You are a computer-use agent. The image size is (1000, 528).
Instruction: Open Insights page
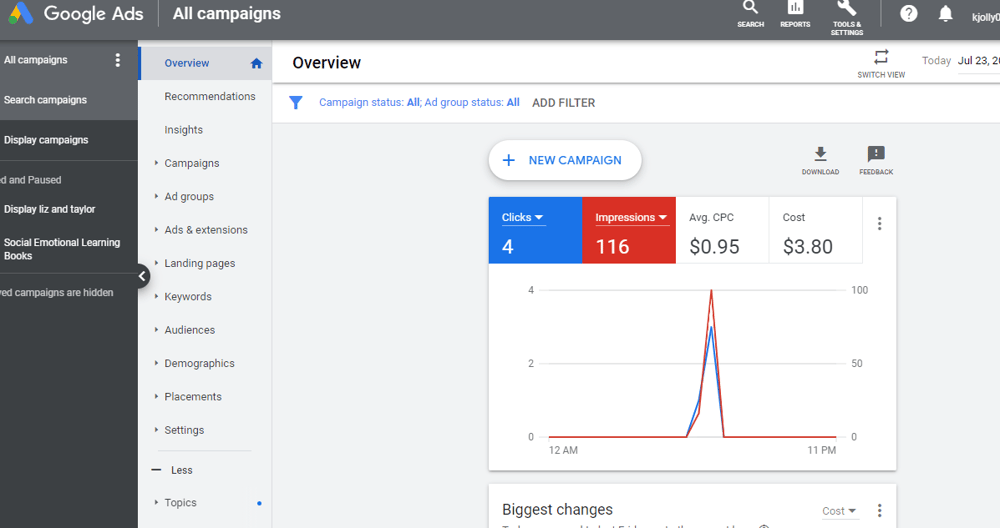(x=184, y=129)
